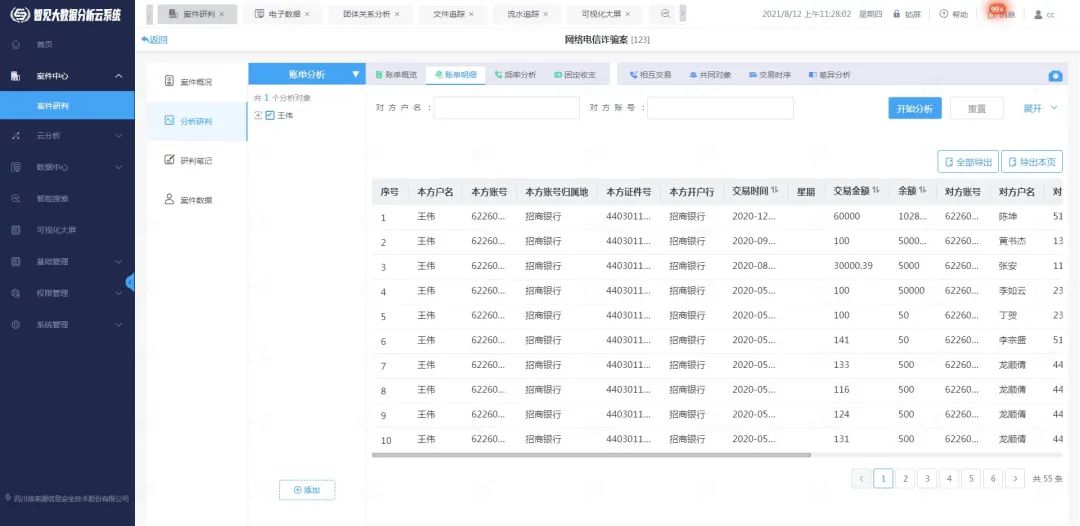Go to page 2 of results
The width and height of the screenshot is (1080, 526).
coord(905,478)
